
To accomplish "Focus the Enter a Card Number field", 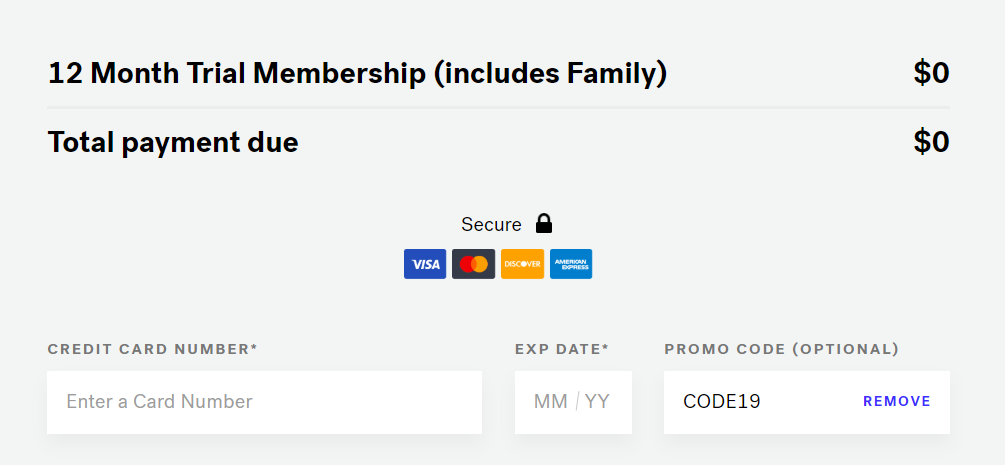I will pyautogui.click(x=264, y=402).
